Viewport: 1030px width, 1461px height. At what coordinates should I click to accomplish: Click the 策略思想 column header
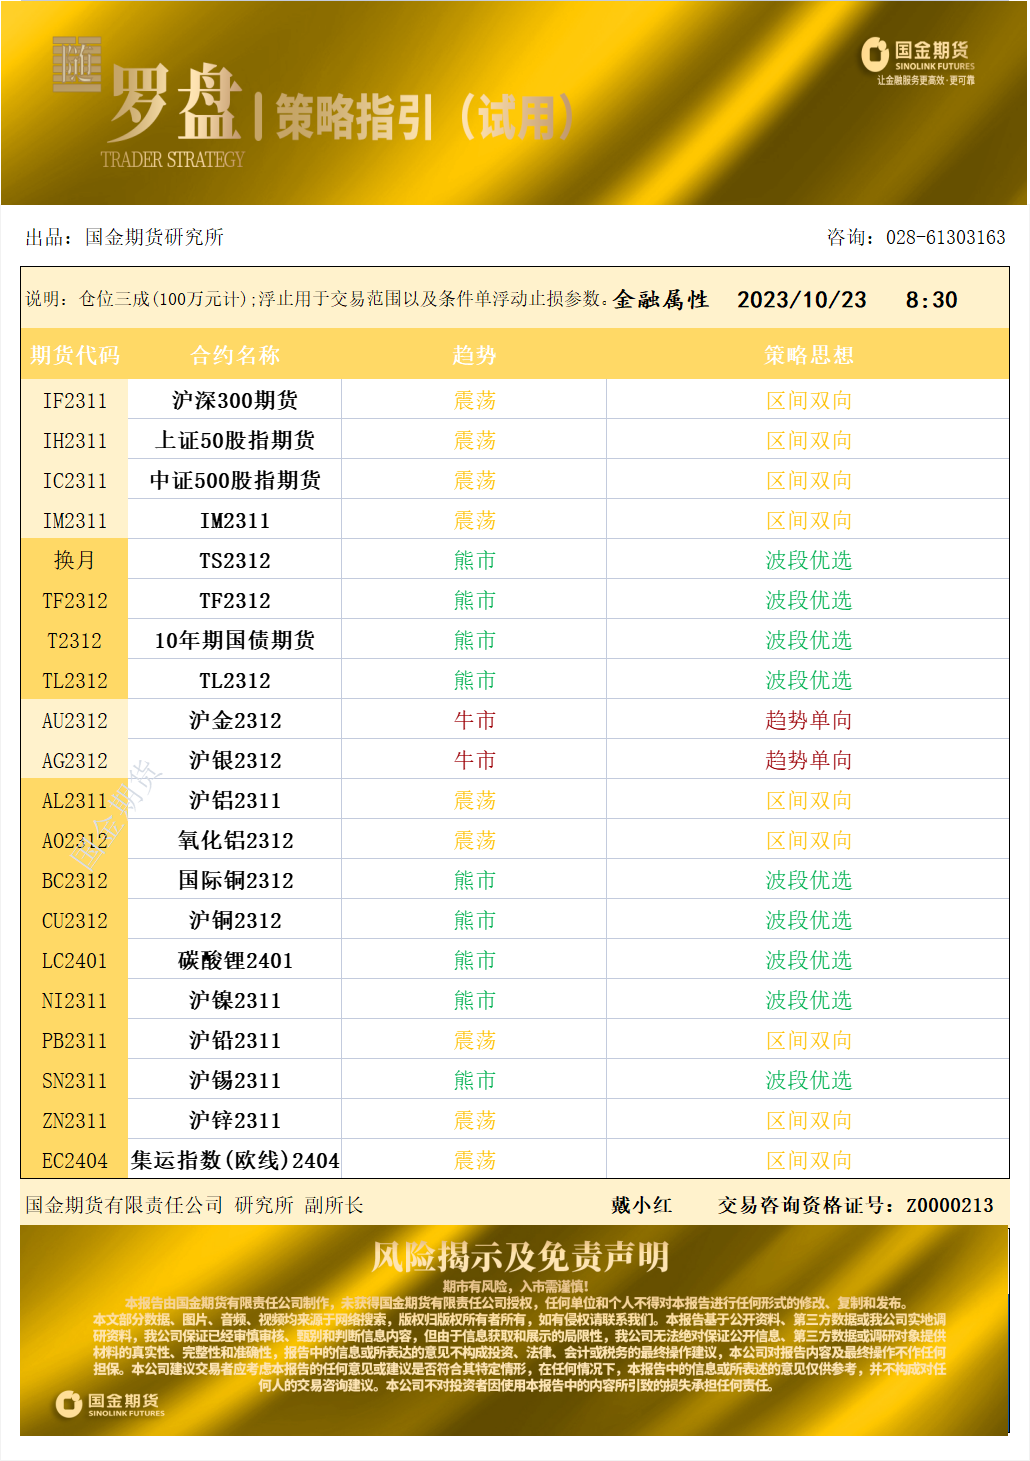[808, 355]
